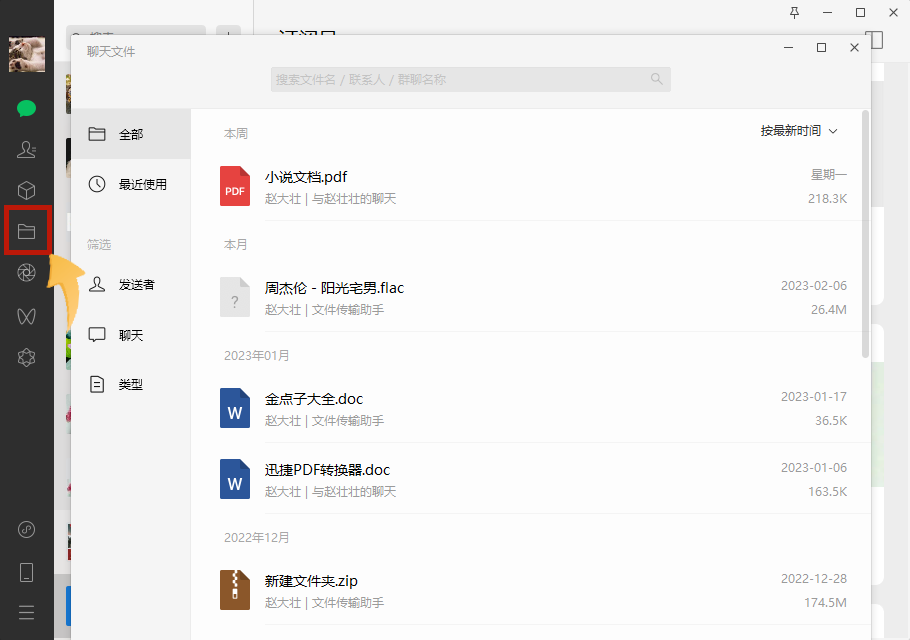Click the pin icon in main window title bar
This screenshot has height=640, width=910.
795,12
